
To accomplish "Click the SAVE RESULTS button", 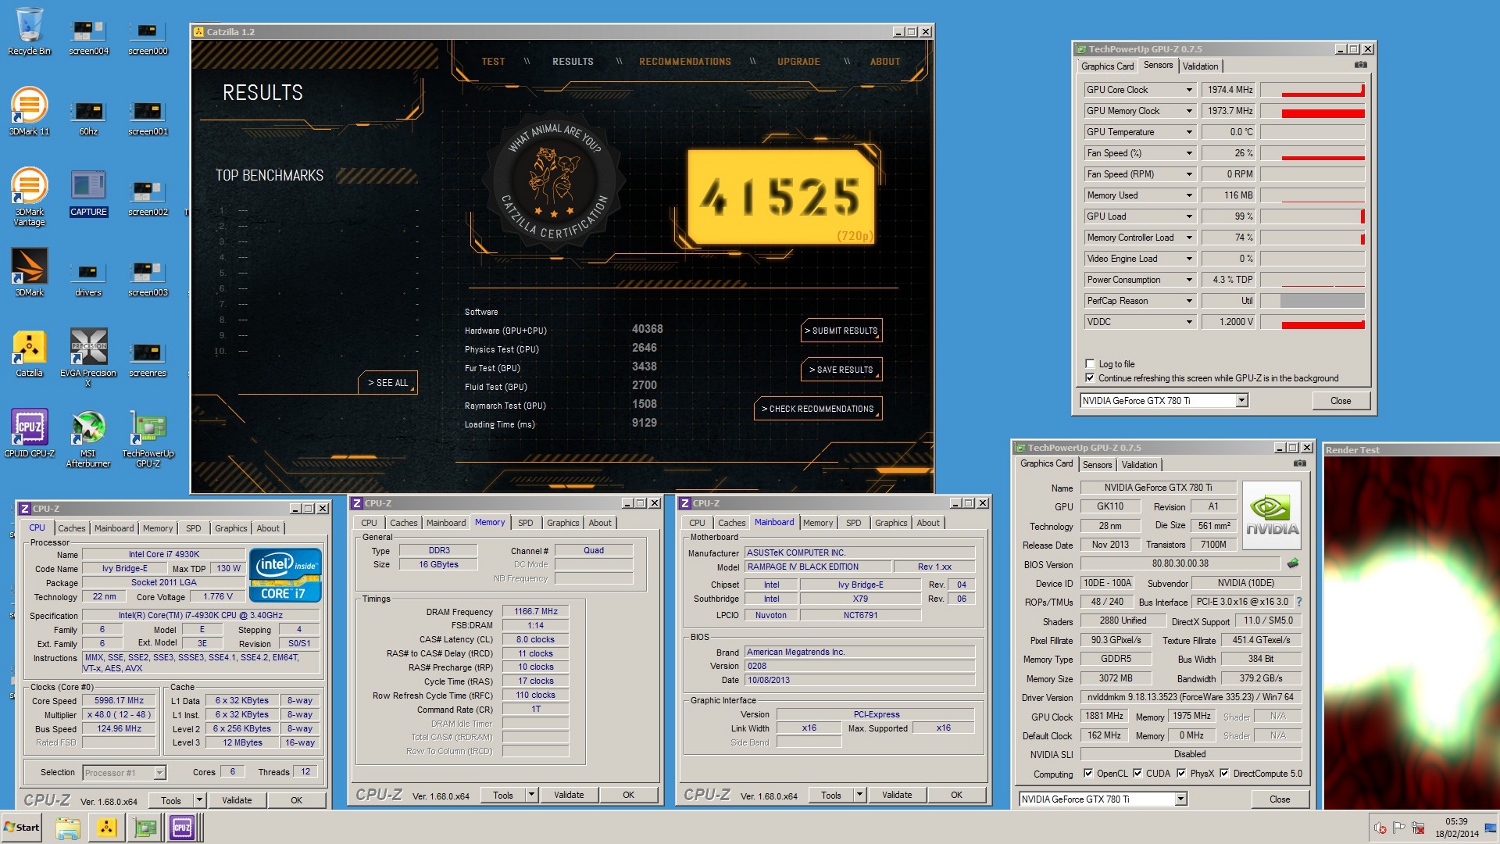I will point(842,370).
